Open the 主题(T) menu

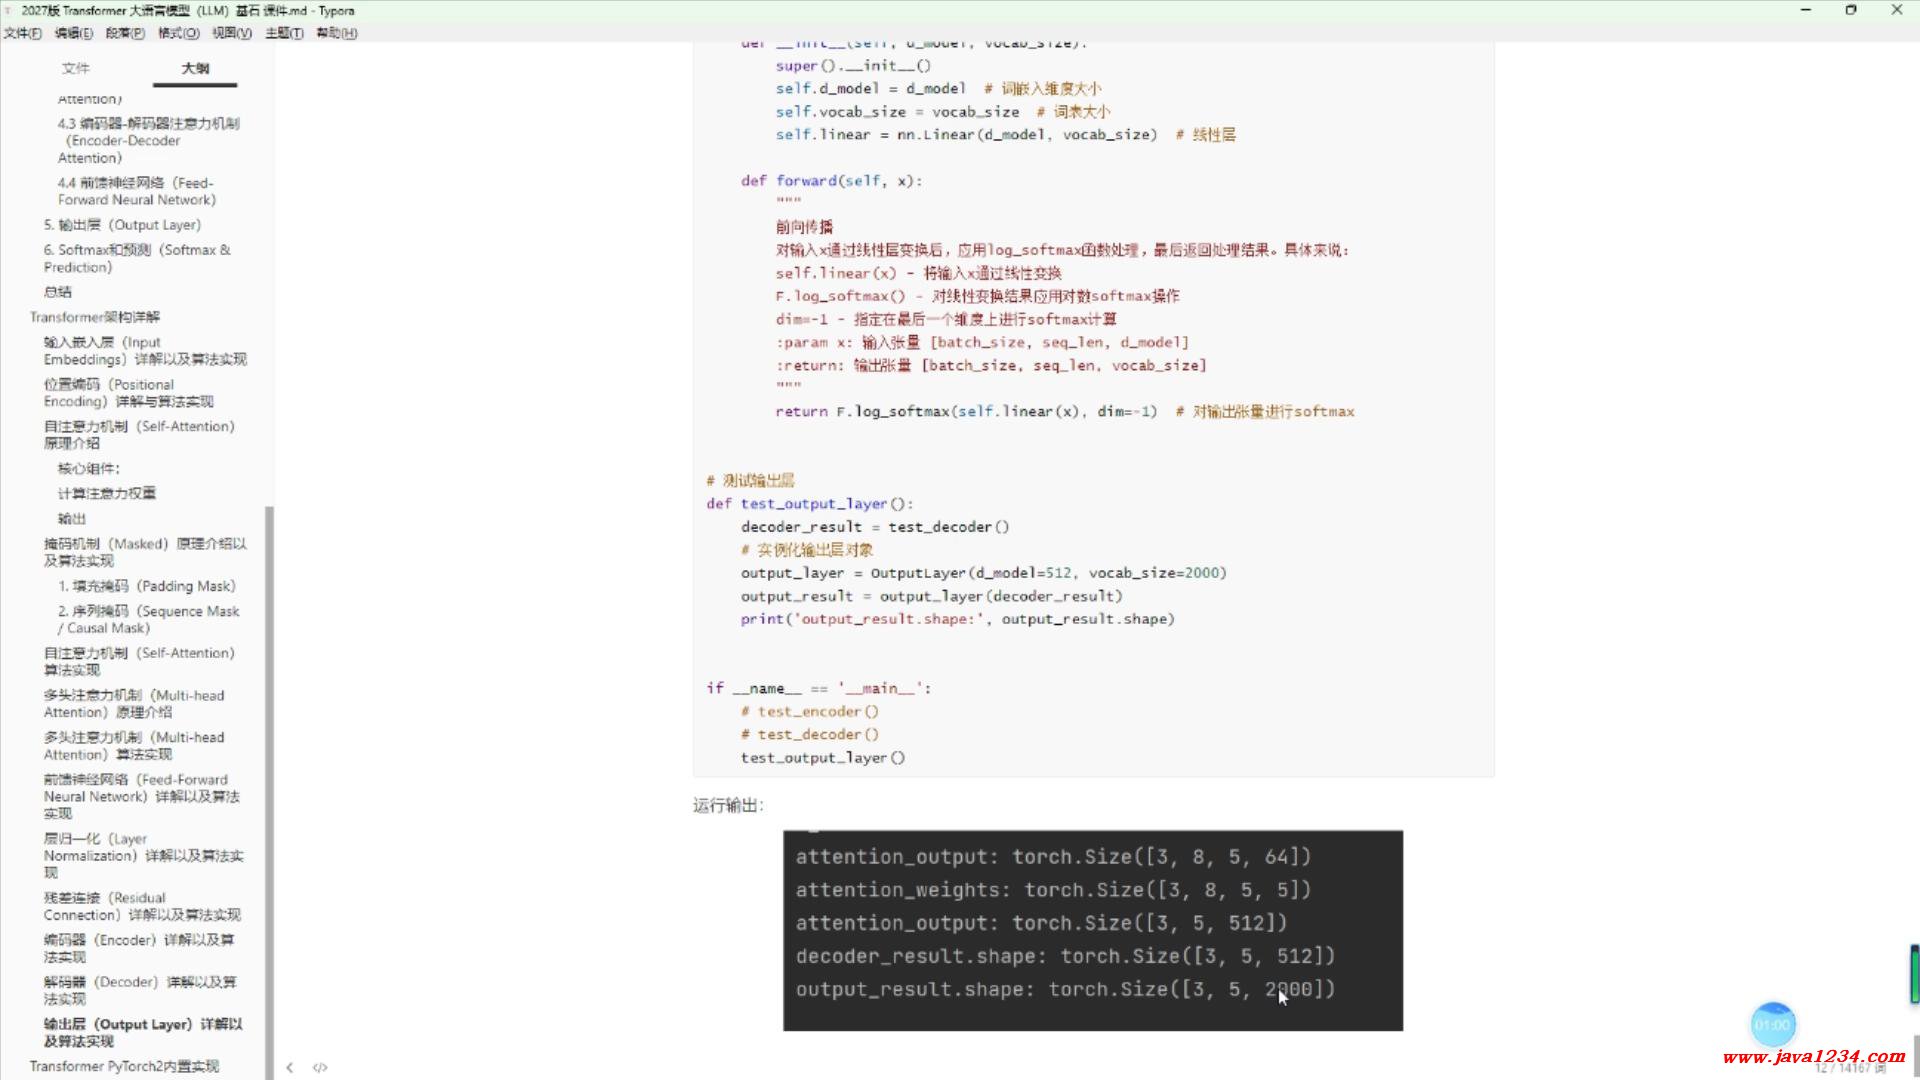pos(284,33)
